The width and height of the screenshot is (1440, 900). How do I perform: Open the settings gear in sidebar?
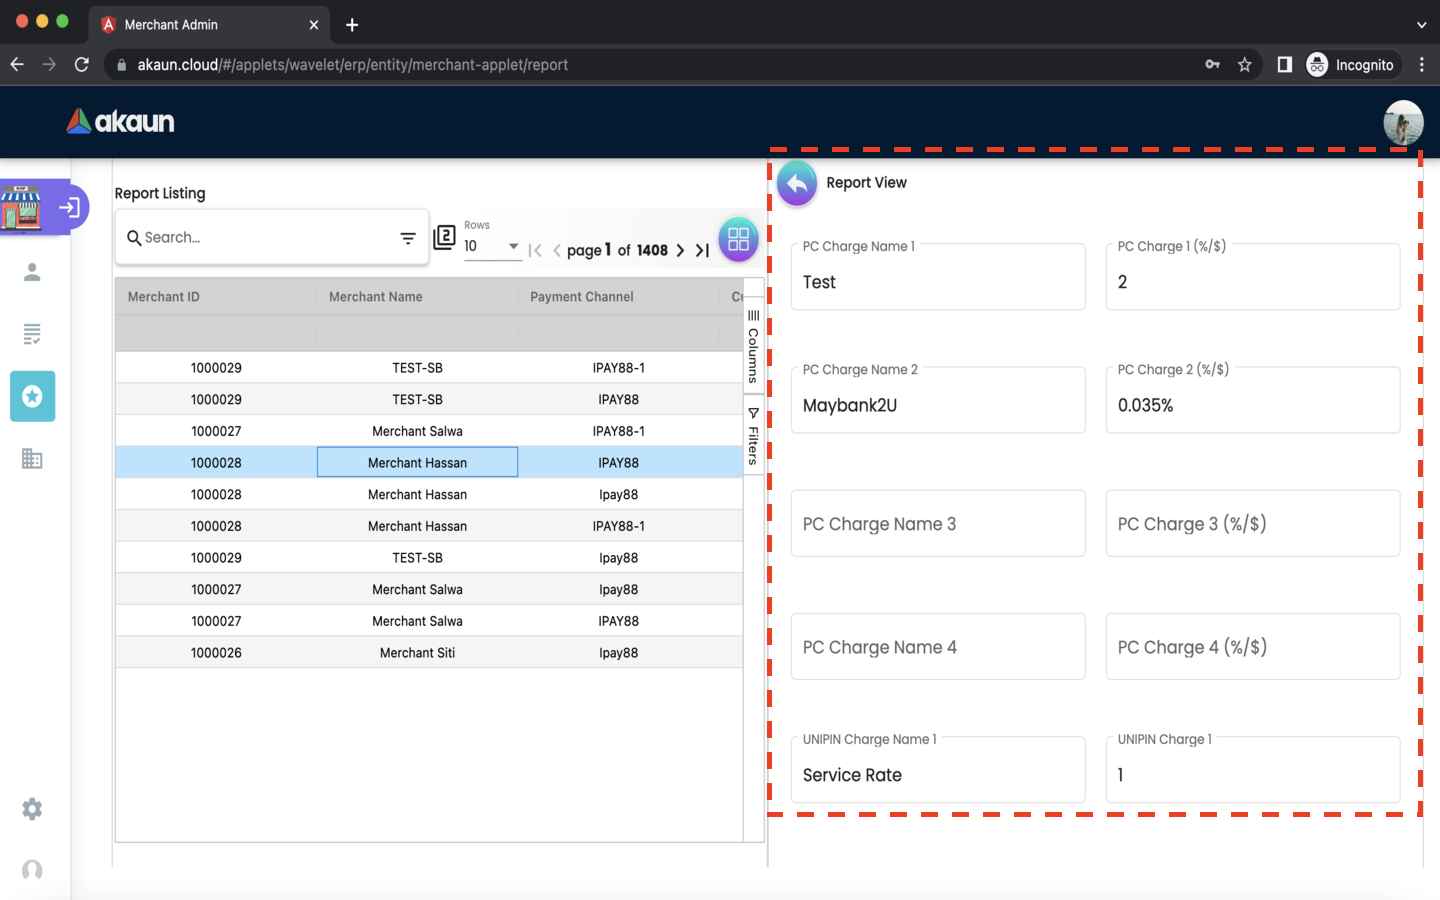coord(32,809)
